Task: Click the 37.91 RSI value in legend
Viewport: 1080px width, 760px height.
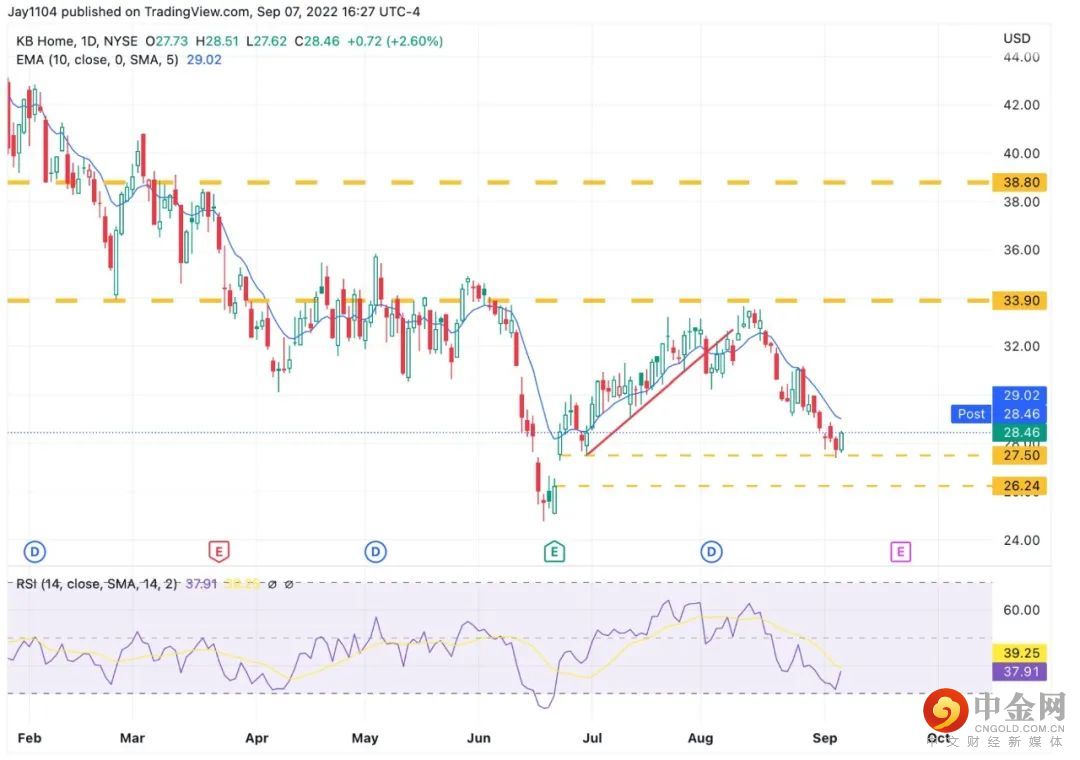Action: tap(201, 584)
